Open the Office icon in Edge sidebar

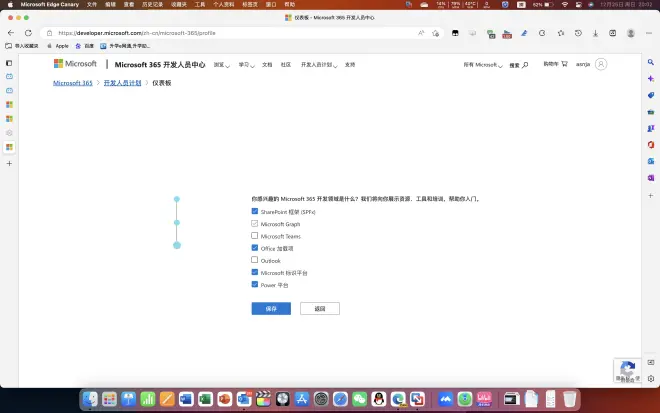[651, 145]
